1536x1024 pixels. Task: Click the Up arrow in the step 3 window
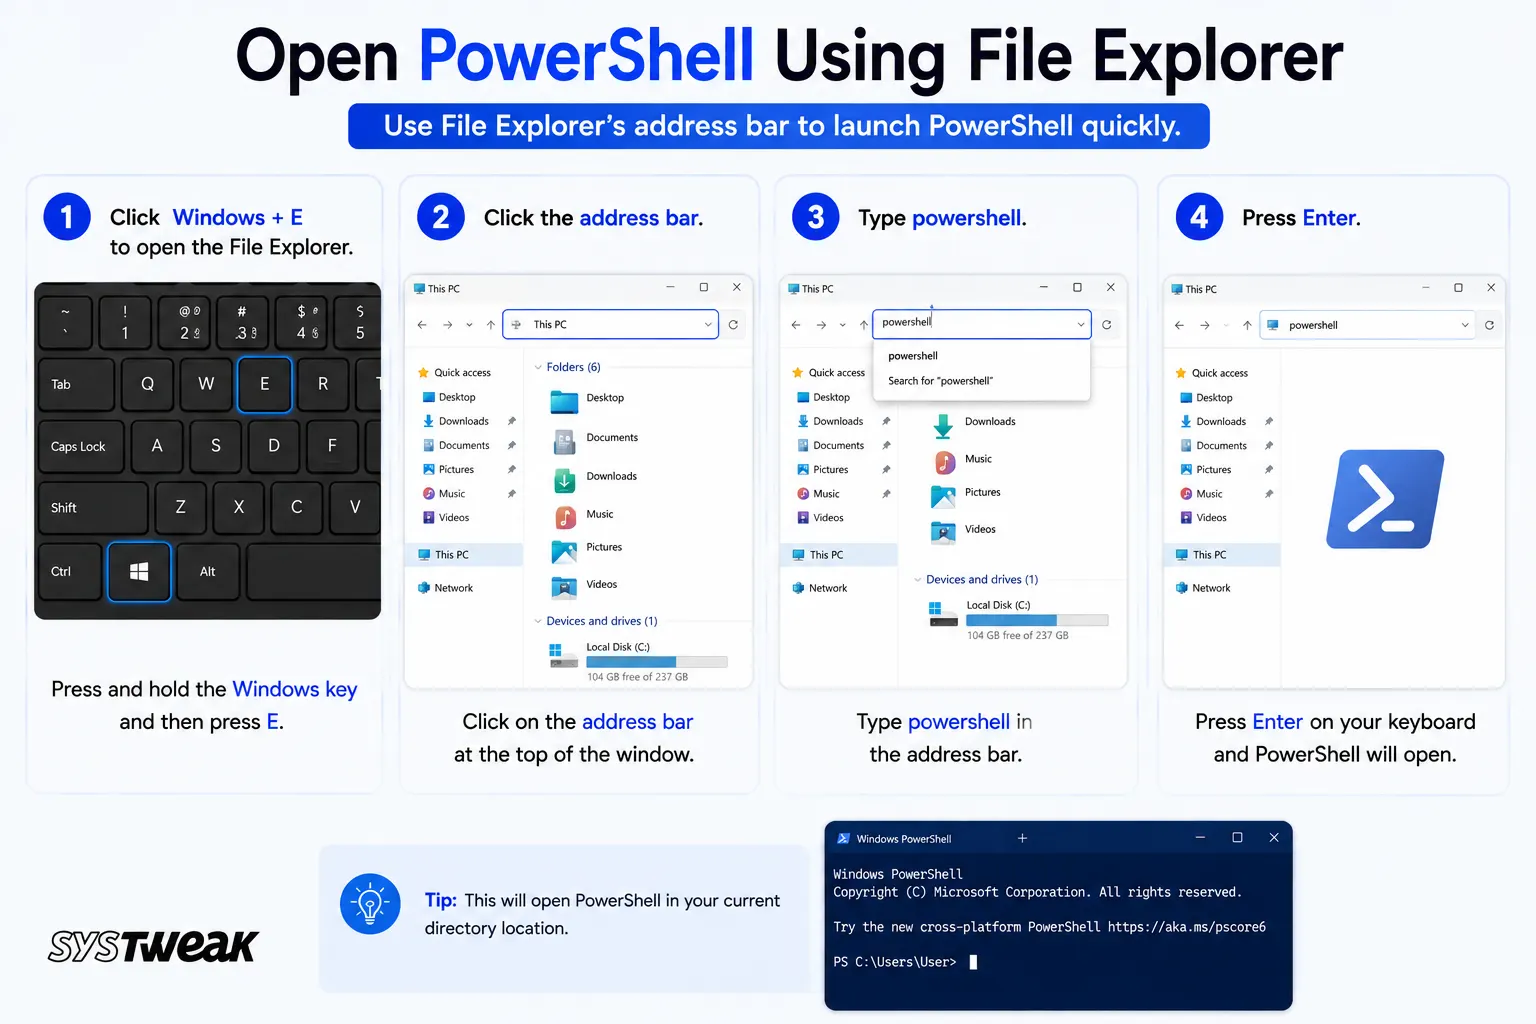(x=864, y=325)
